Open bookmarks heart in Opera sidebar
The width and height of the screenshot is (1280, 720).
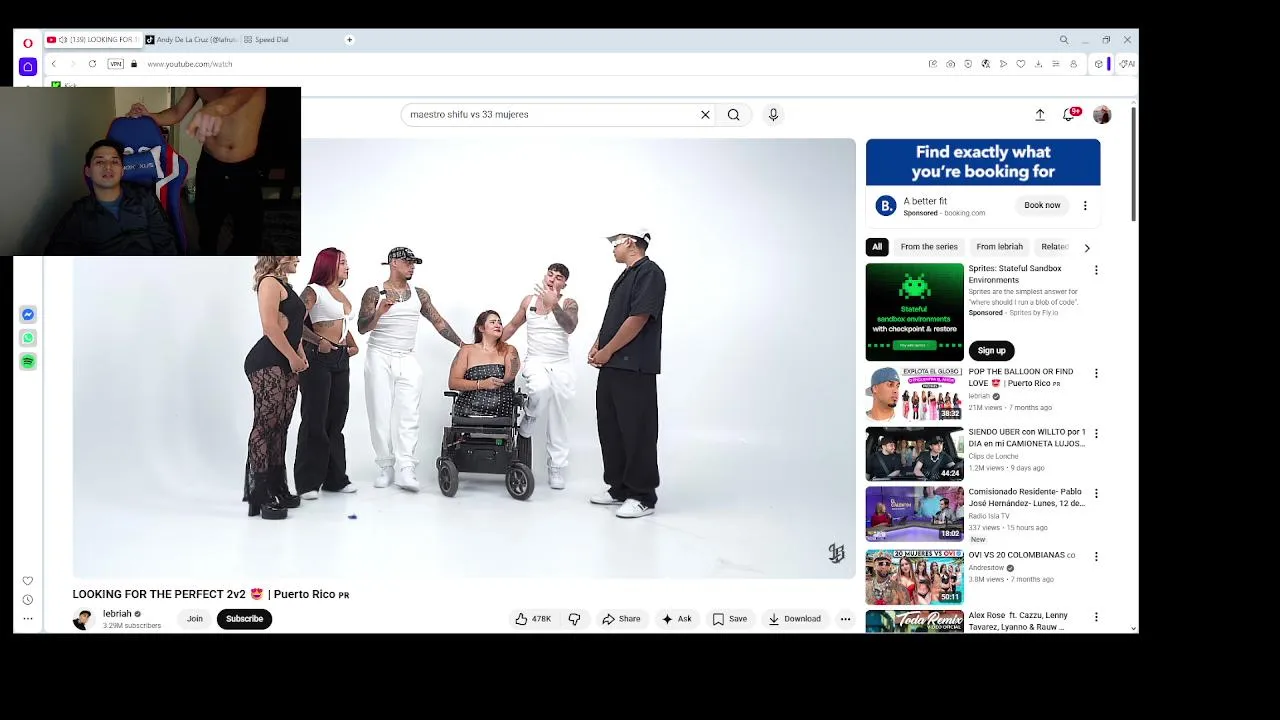coord(28,580)
